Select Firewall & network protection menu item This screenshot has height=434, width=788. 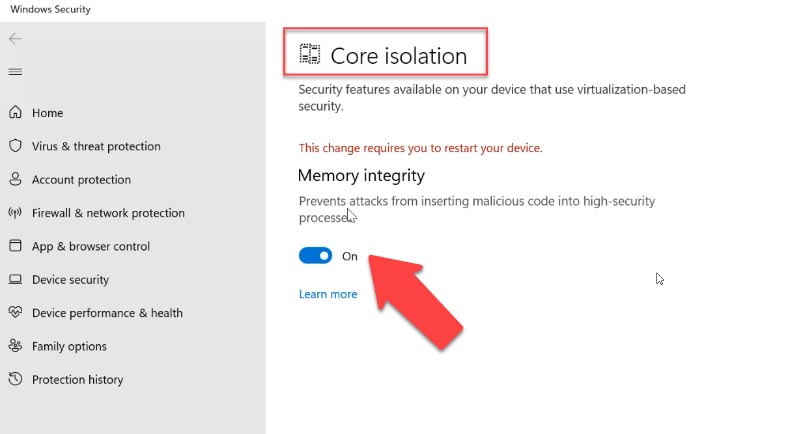(109, 213)
